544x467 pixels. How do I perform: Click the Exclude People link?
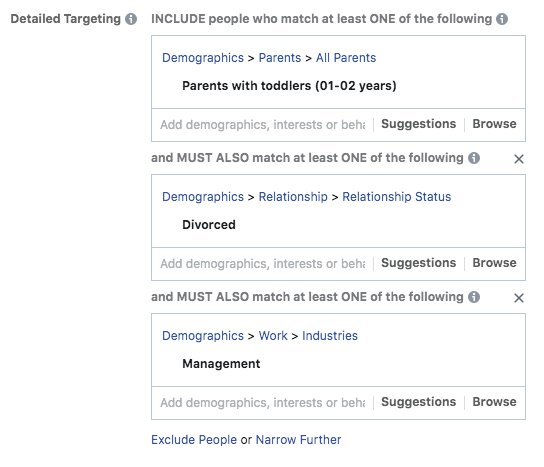tap(194, 440)
